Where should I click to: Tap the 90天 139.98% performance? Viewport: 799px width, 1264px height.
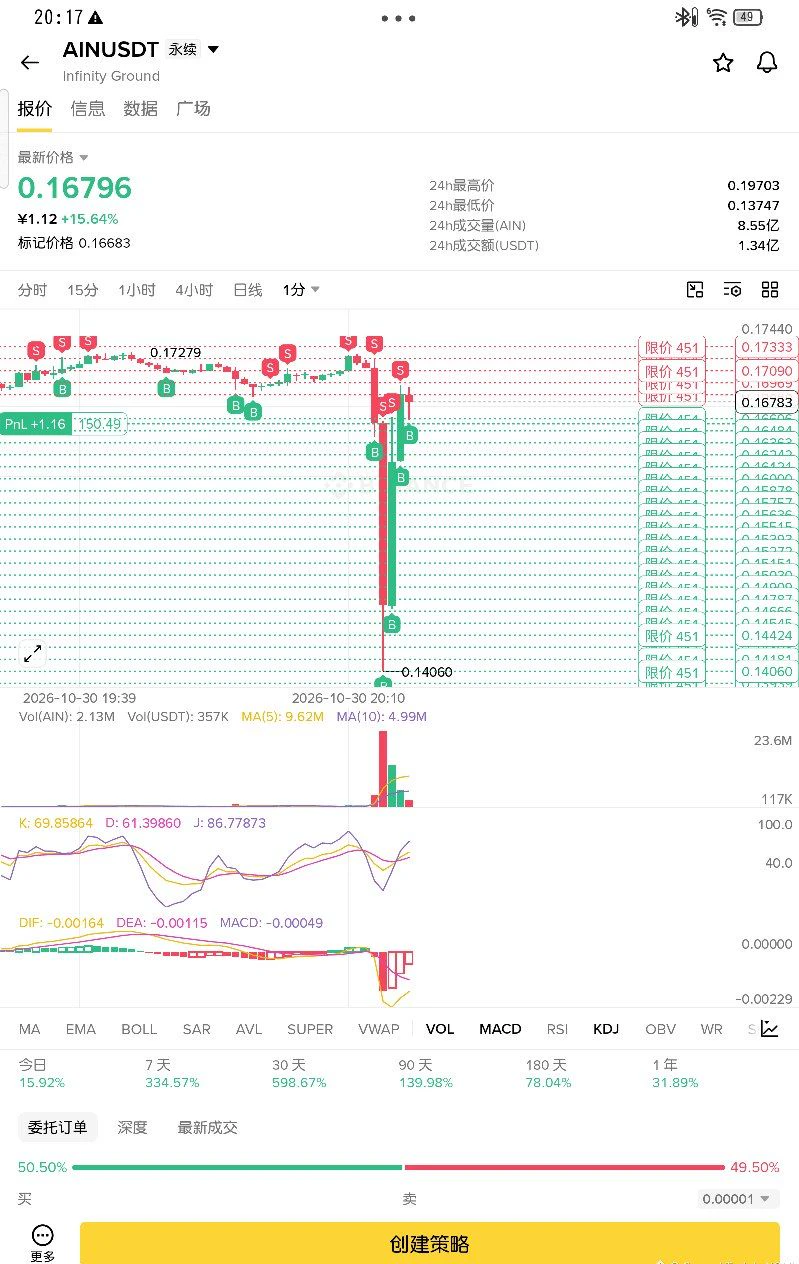pos(426,1074)
